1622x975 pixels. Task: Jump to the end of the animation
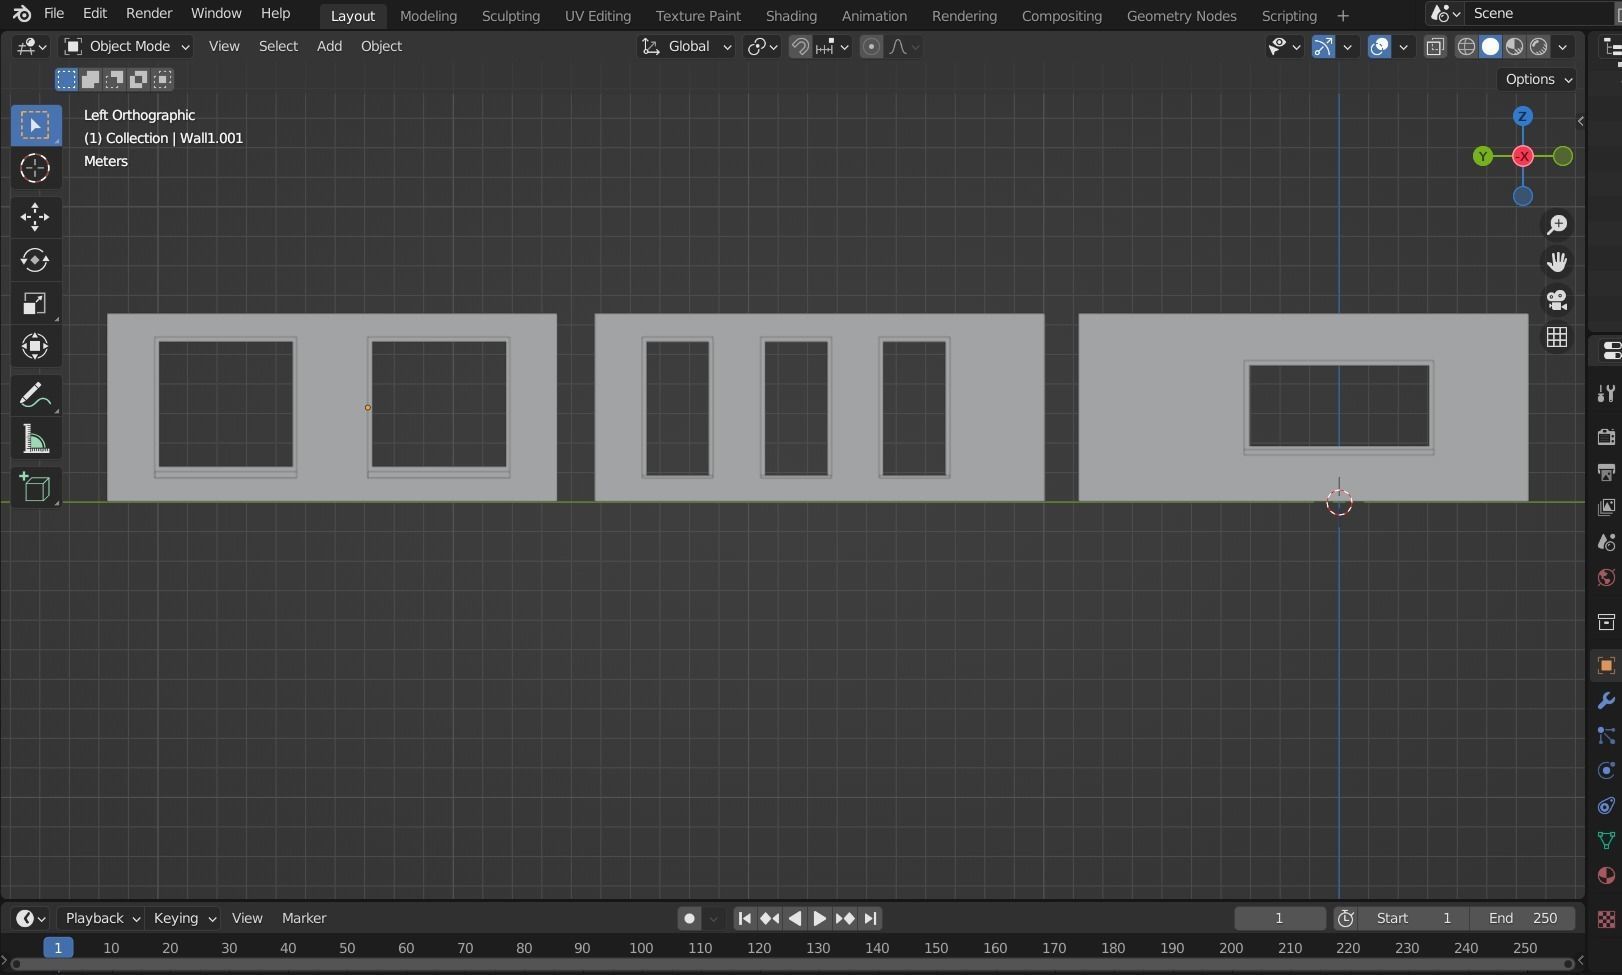[870, 918]
